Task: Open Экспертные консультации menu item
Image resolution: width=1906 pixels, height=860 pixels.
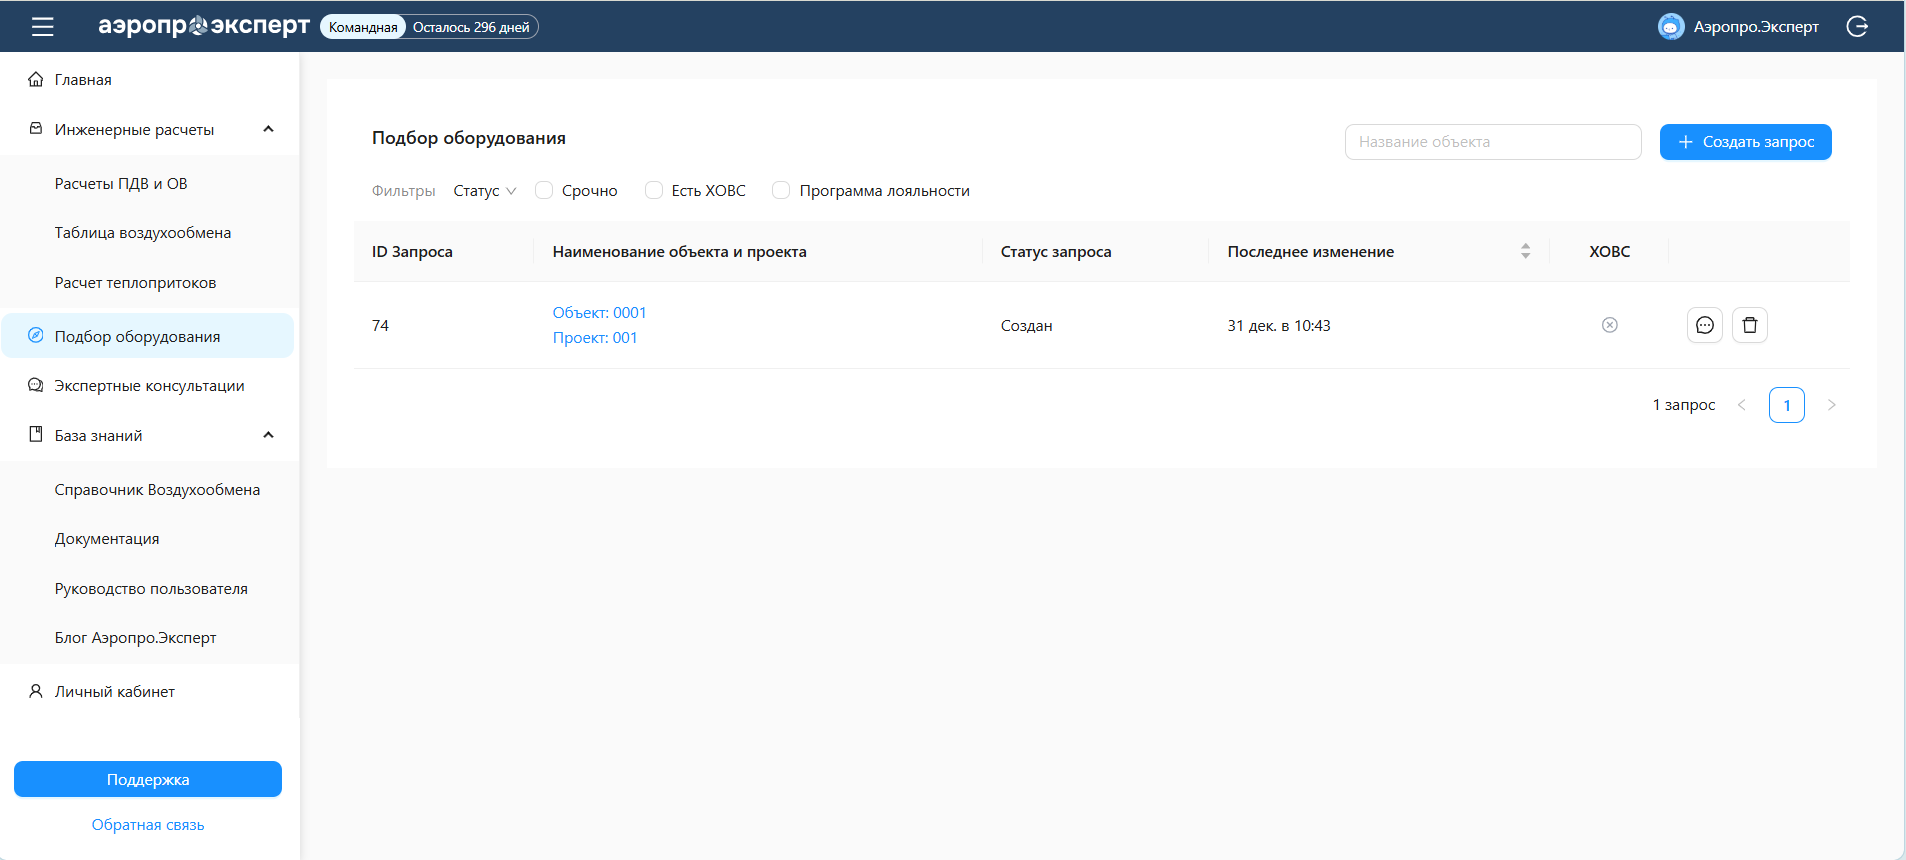Action: click(x=149, y=386)
